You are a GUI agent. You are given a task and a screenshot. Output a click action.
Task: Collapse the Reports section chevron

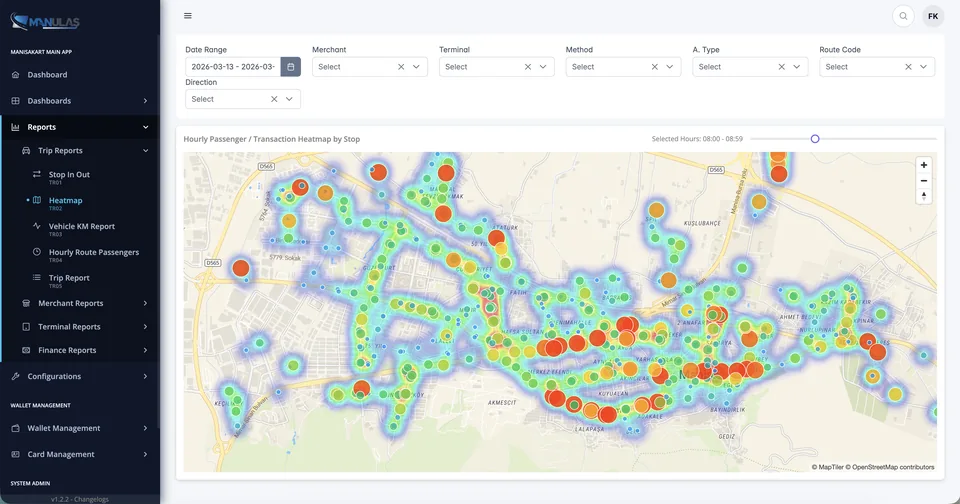tap(145, 127)
